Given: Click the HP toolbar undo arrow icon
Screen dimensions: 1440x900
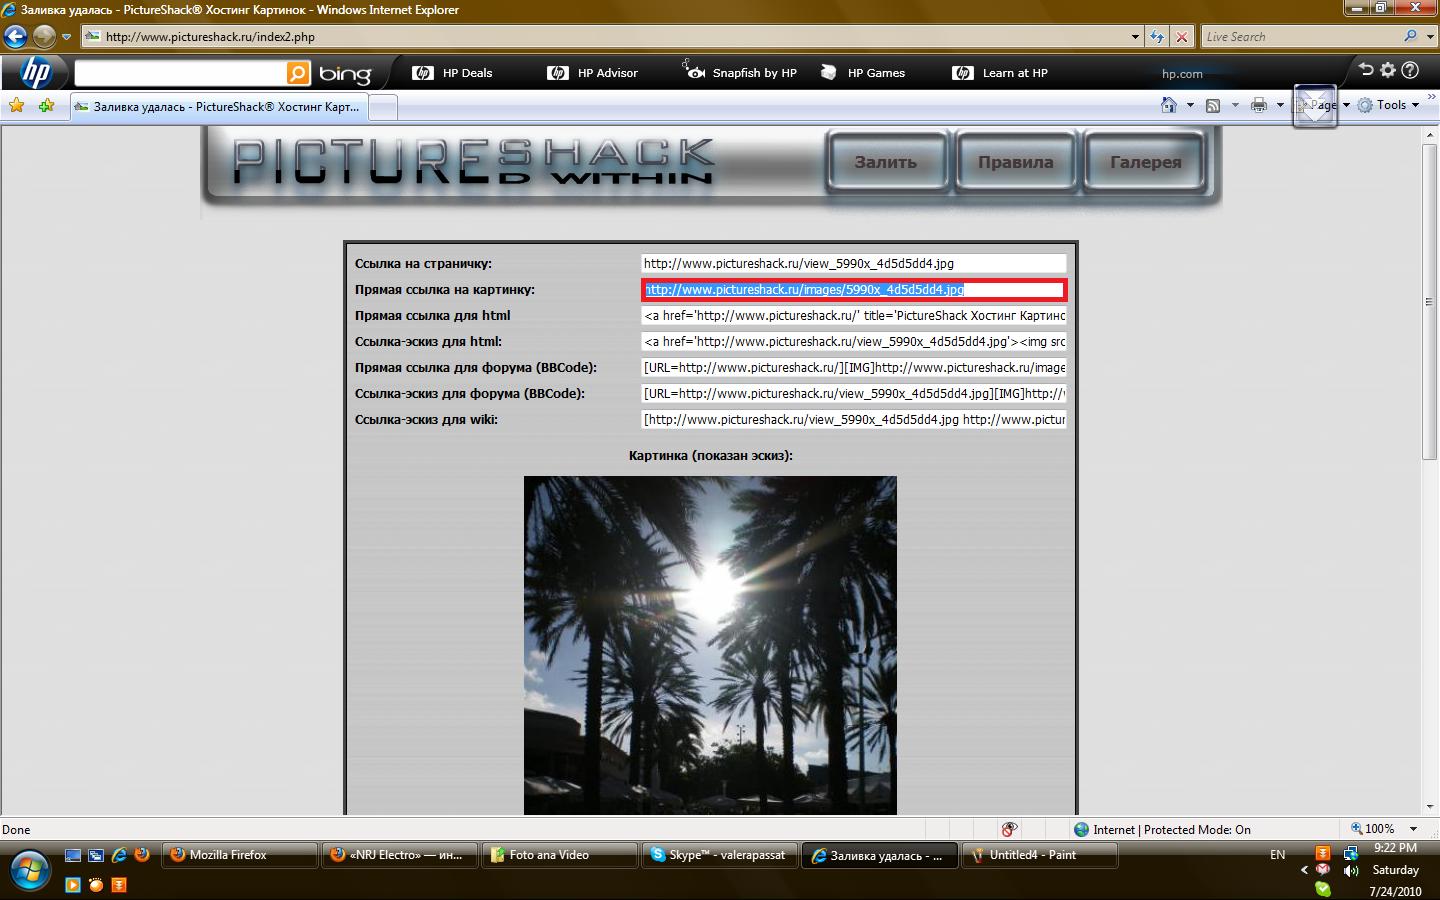Looking at the screenshot, I should pyautogui.click(x=1366, y=70).
